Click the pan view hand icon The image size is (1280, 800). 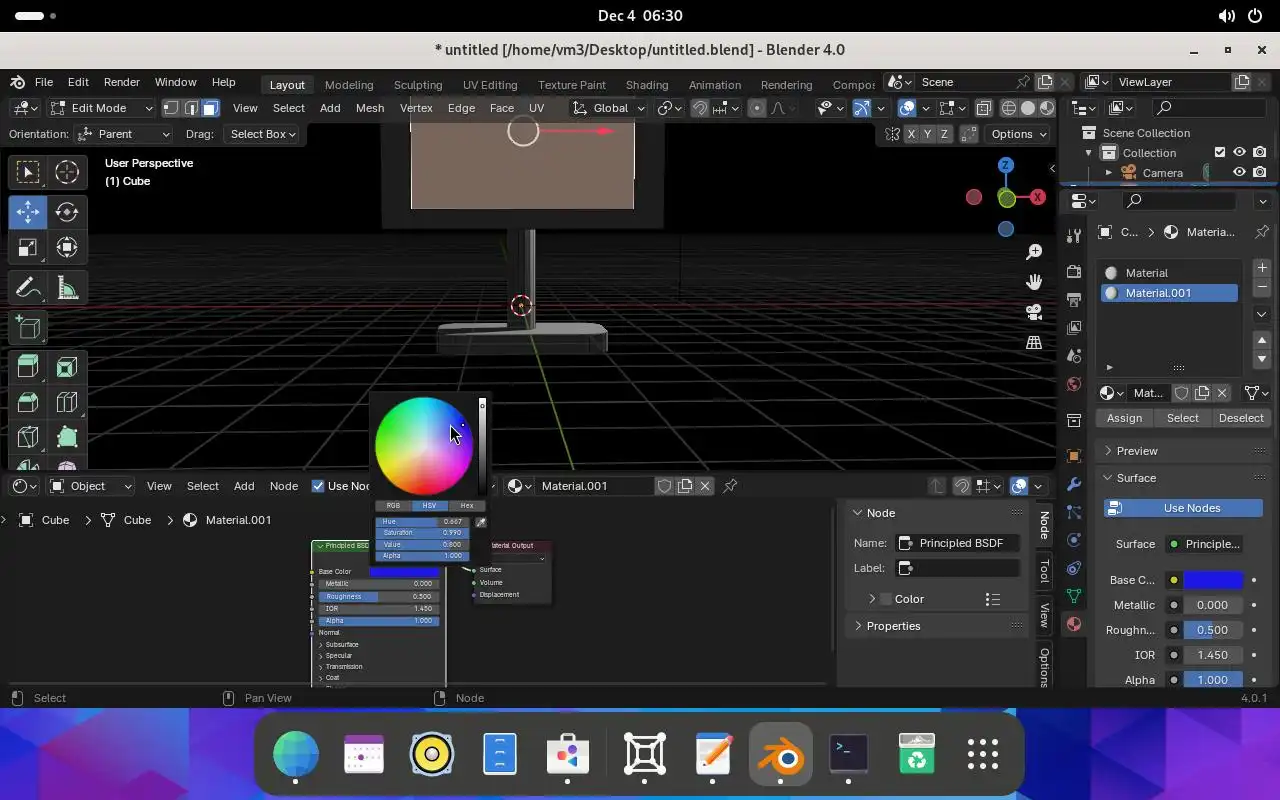pyautogui.click(x=1034, y=282)
